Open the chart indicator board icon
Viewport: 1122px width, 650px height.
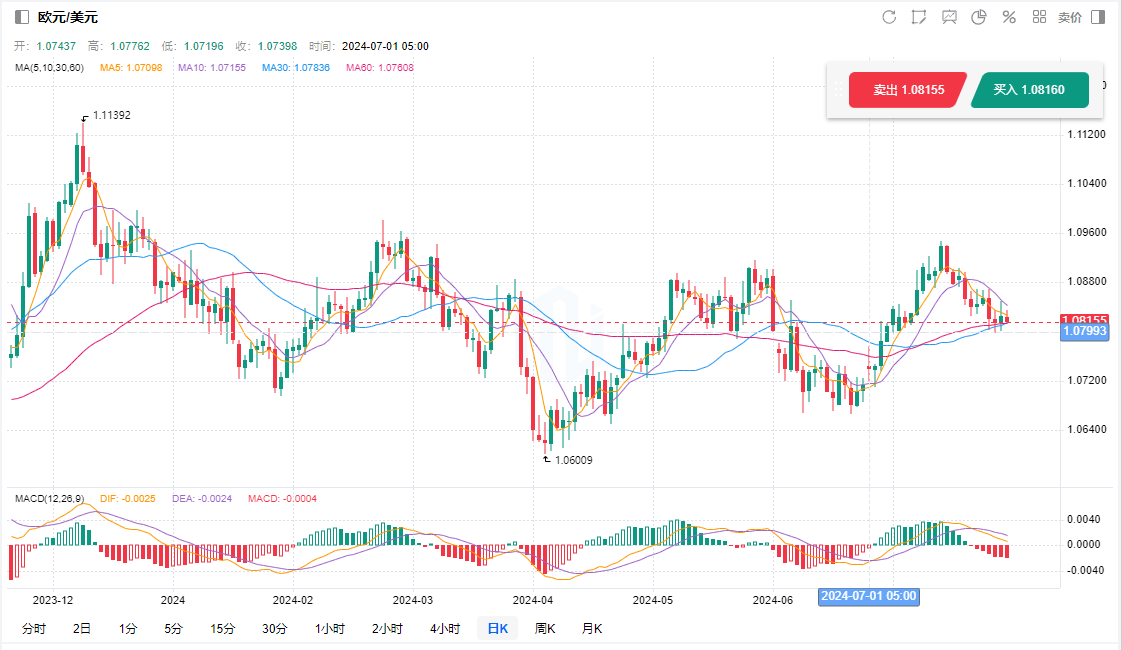click(949, 17)
